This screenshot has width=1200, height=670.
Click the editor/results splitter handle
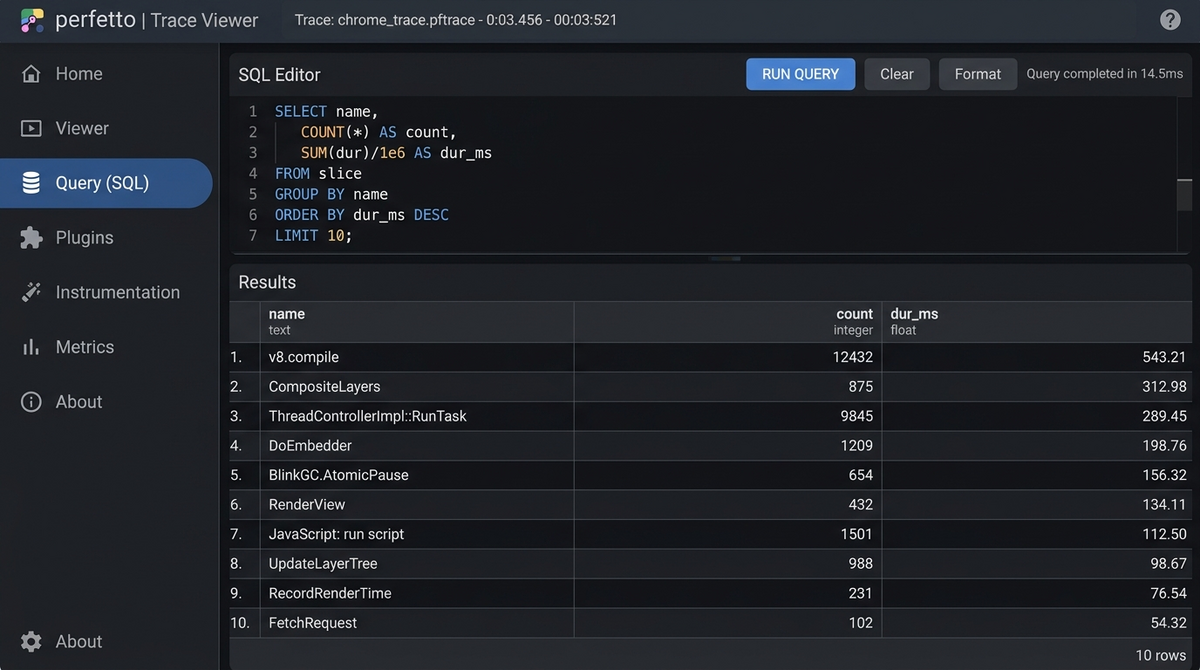(725, 258)
